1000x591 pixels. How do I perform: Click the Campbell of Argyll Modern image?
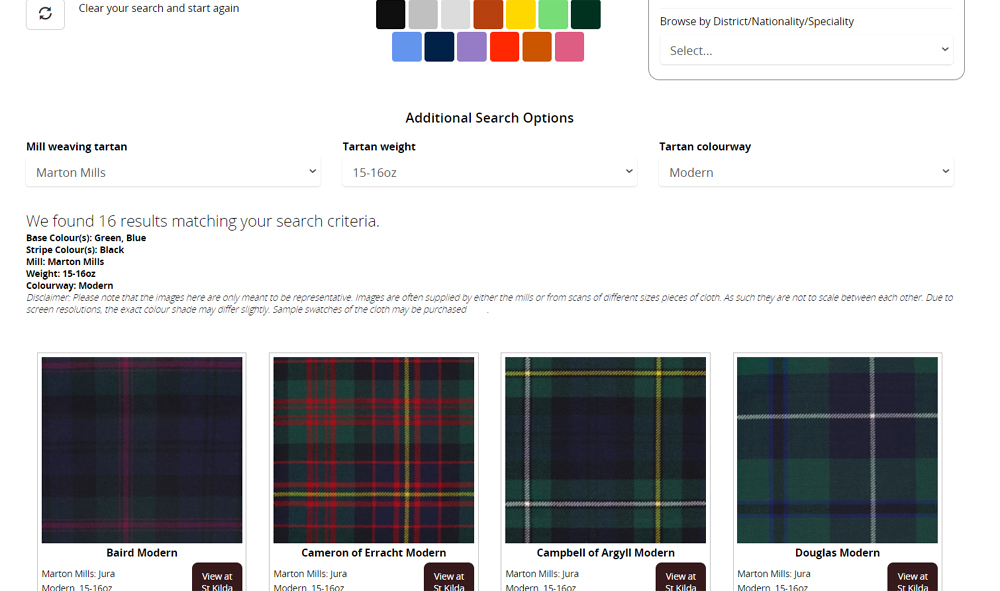(606, 450)
